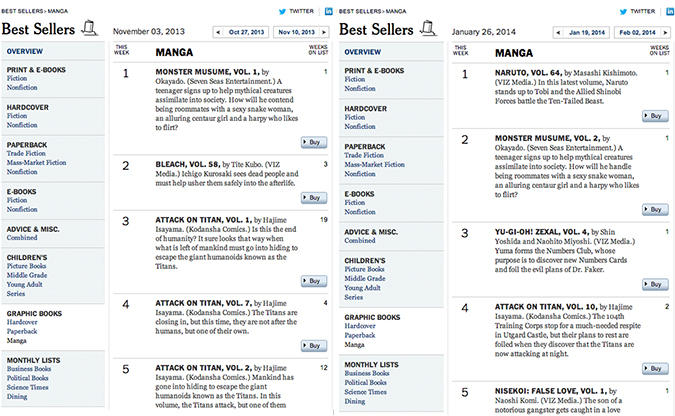The width and height of the screenshot is (675, 416).
Task: Open Young Adult under Children's on the right
Action: coord(362,288)
